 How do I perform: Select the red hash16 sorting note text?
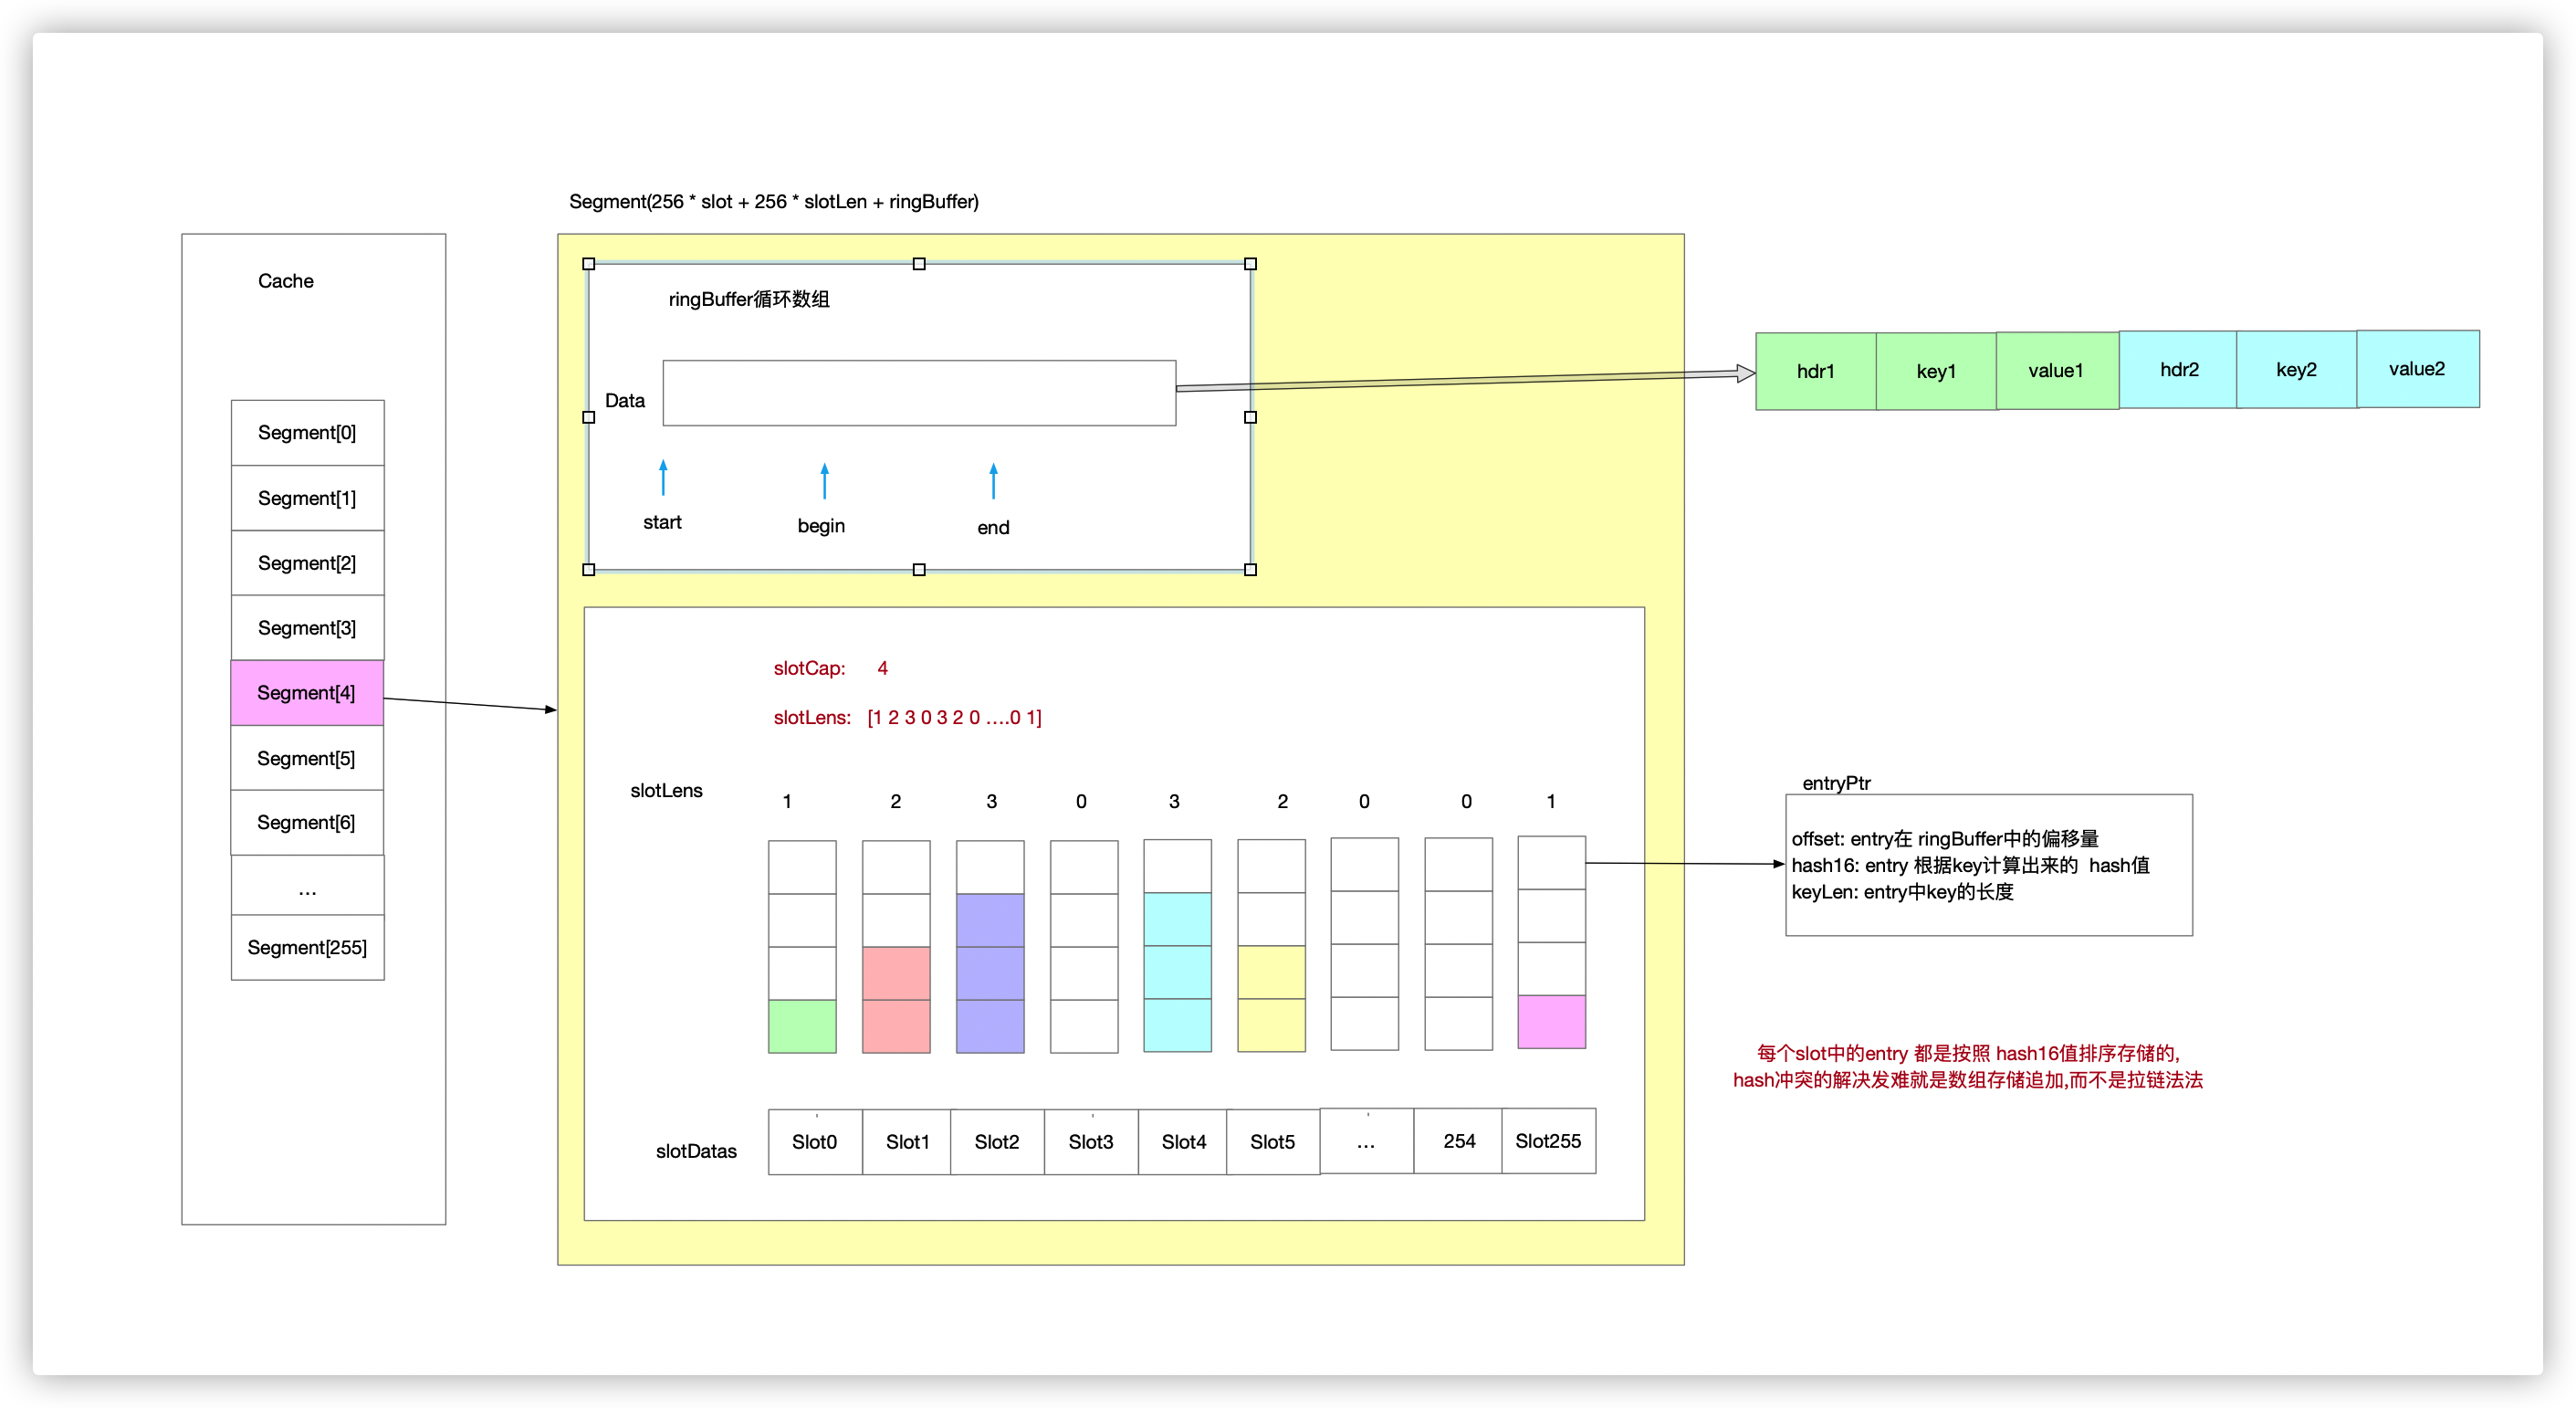[x=1968, y=1066]
